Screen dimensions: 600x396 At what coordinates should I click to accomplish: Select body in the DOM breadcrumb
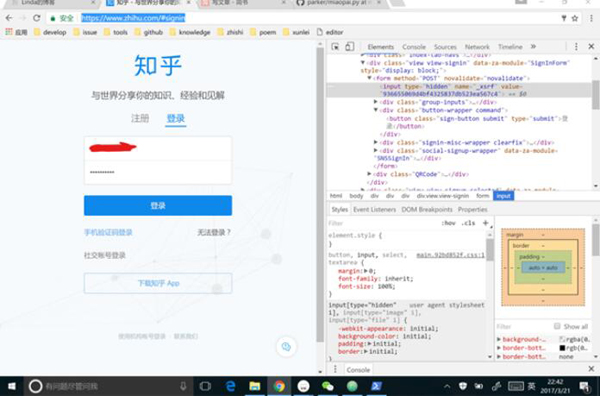(x=356, y=196)
